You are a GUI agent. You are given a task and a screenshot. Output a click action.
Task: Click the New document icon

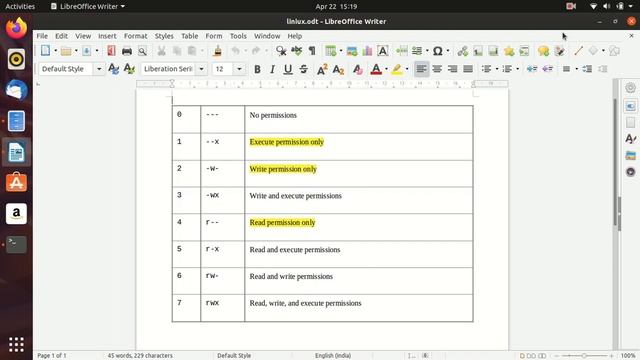[45, 51]
